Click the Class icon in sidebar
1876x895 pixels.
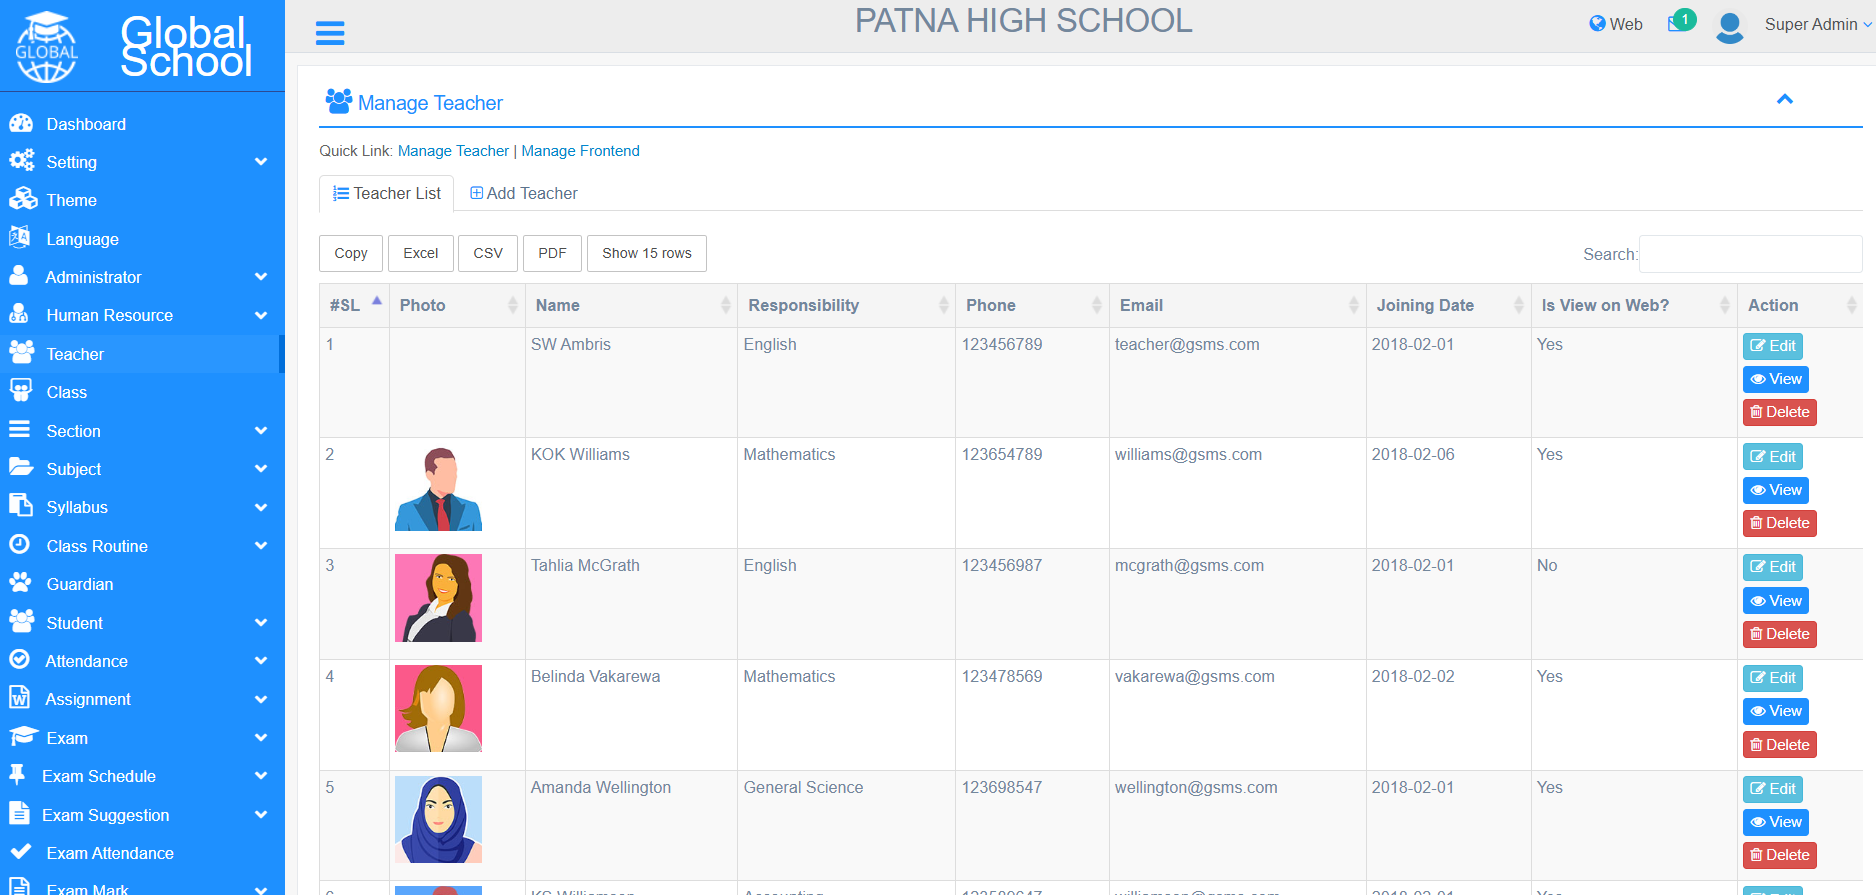click(21, 391)
